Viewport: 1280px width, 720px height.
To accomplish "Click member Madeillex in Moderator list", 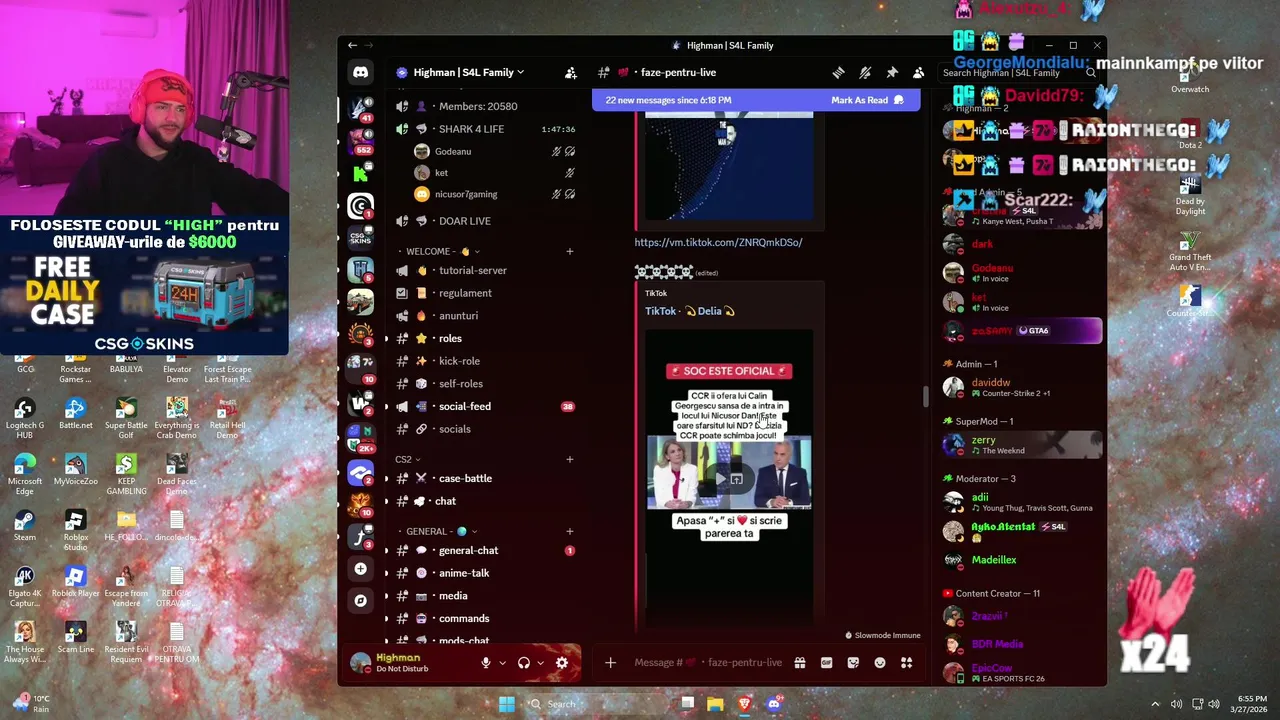I will point(1020,560).
